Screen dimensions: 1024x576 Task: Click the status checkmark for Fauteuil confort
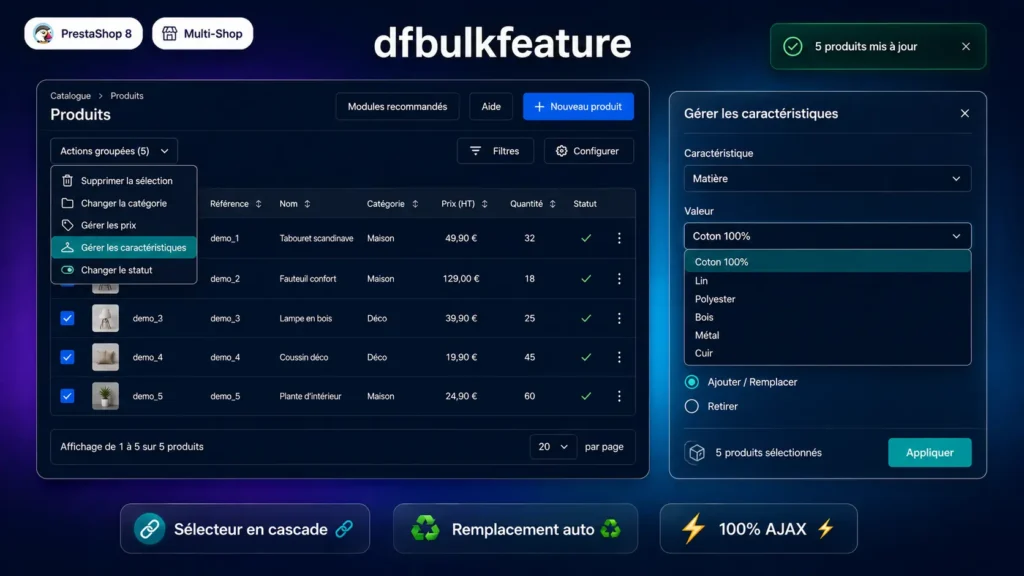[586, 279]
